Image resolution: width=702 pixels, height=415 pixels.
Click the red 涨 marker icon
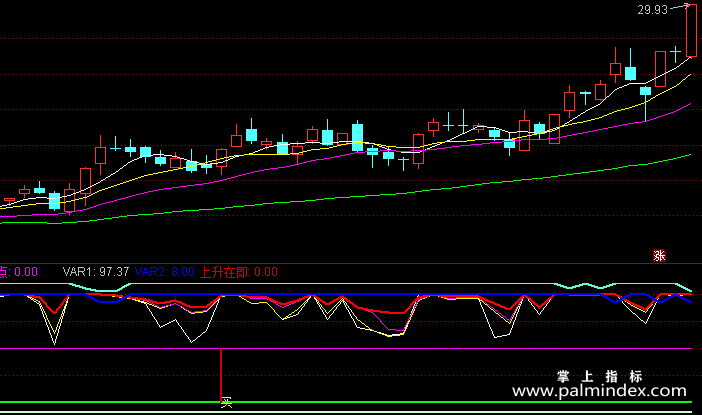tap(659, 256)
